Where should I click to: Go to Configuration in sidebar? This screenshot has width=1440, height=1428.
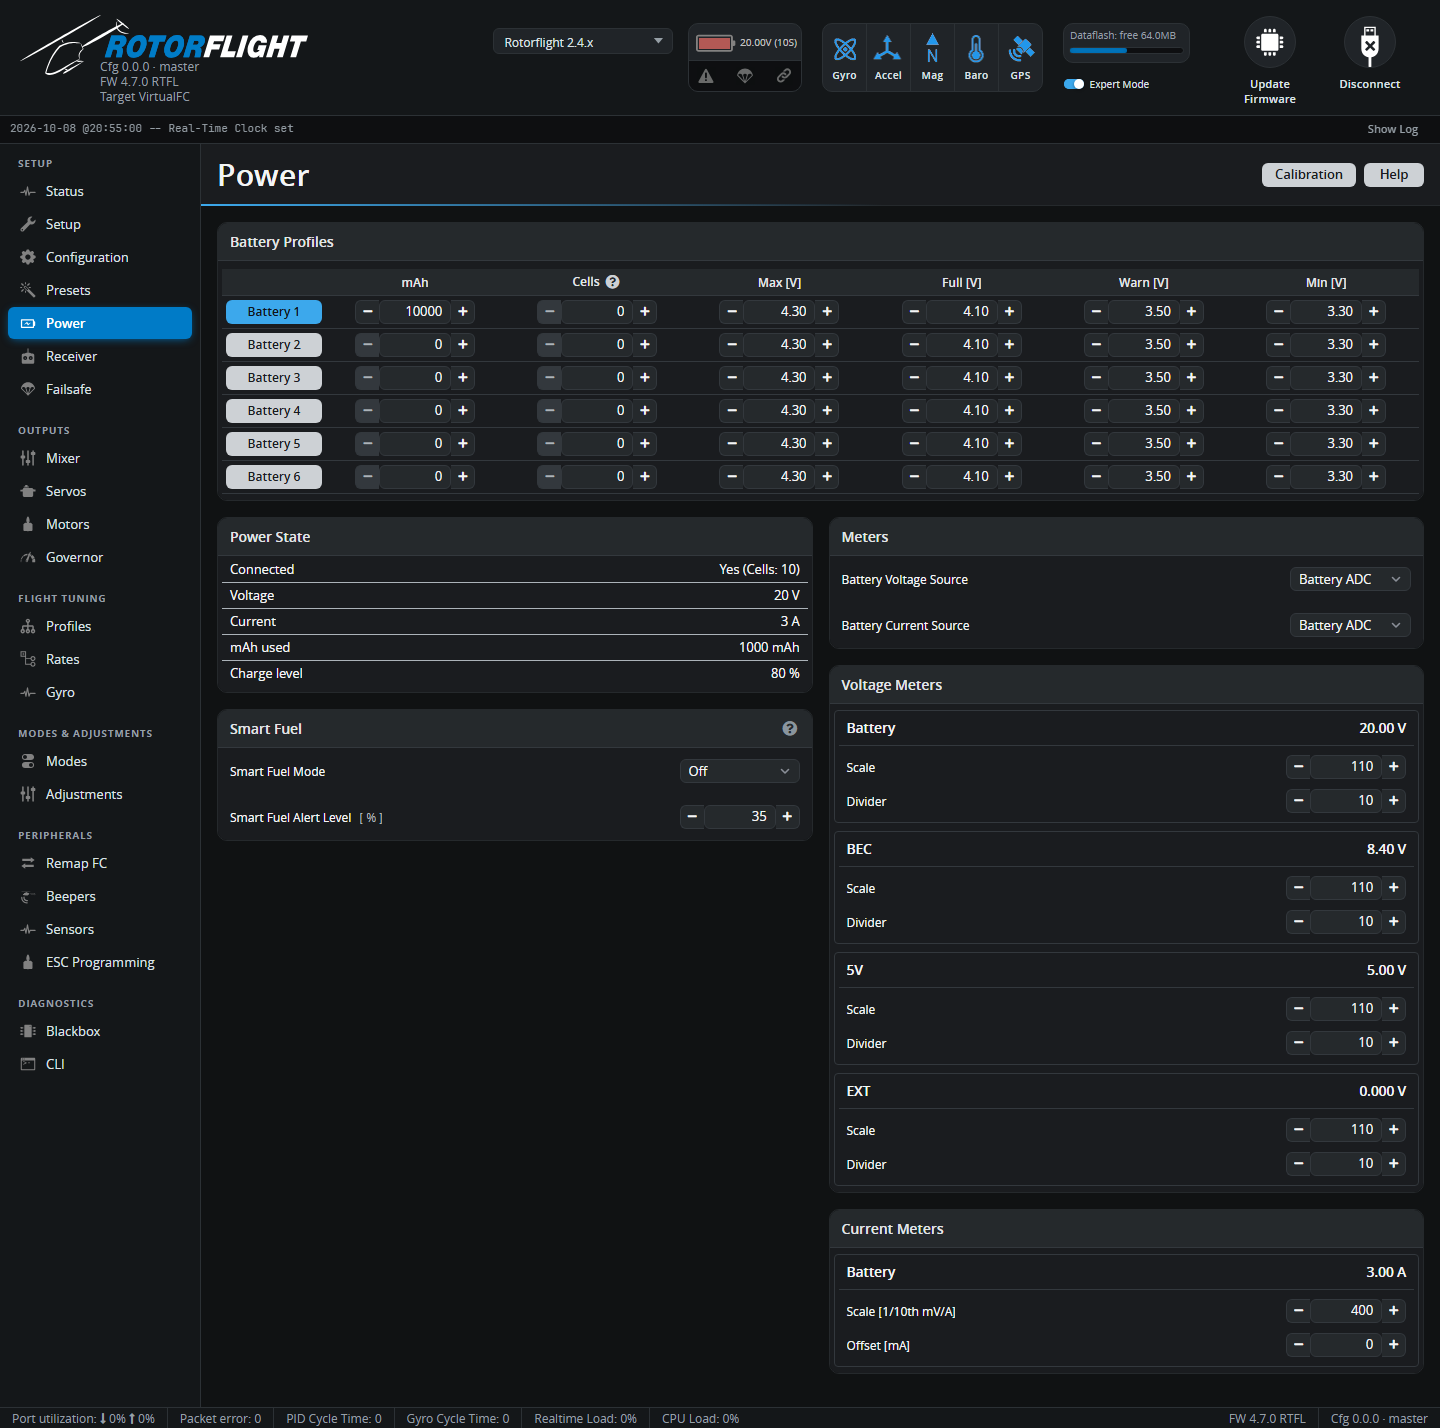point(100,257)
